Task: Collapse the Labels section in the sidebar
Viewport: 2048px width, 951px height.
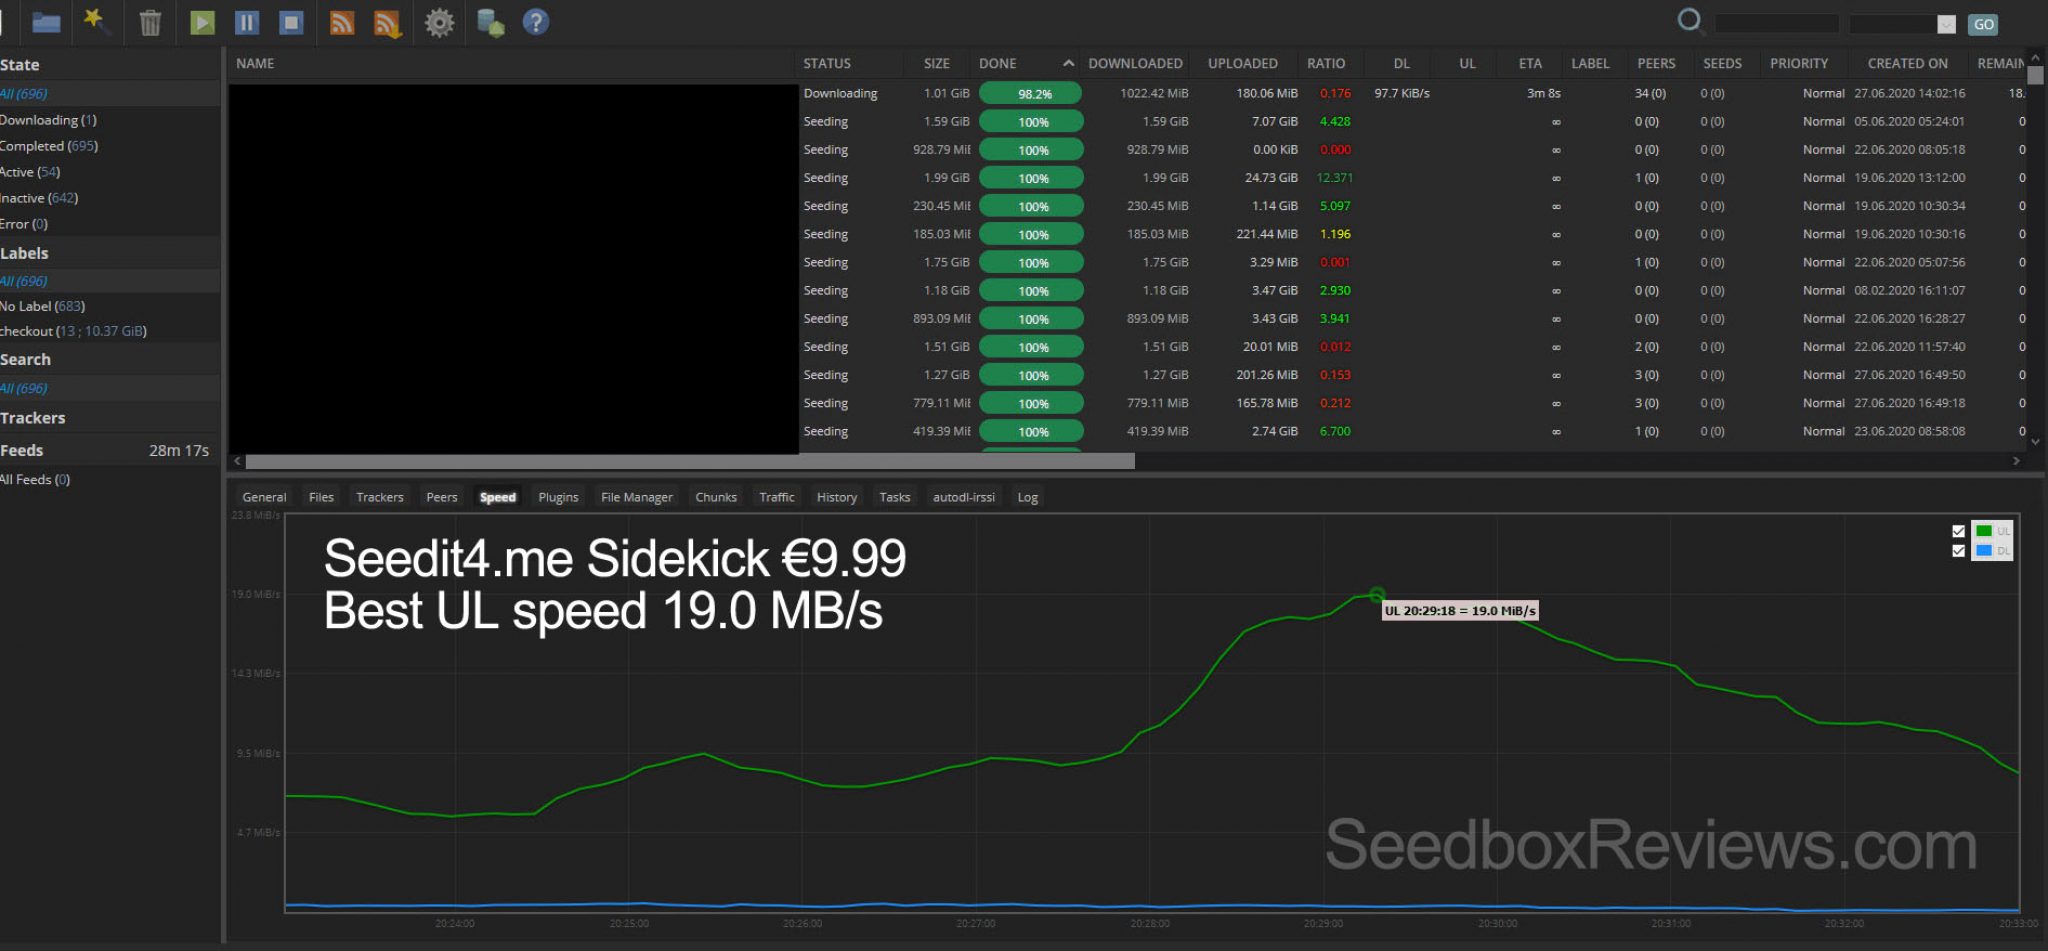Action: click(x=24, y=253)
